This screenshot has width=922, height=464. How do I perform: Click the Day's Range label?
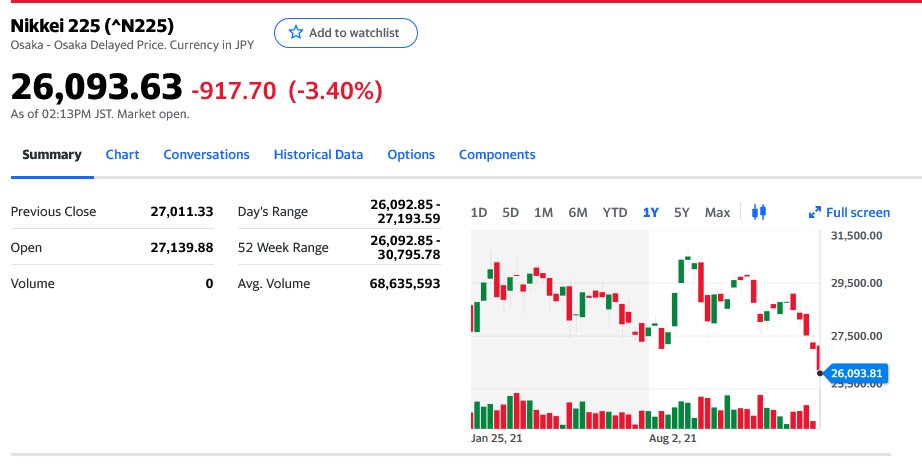tap(273, 212)
